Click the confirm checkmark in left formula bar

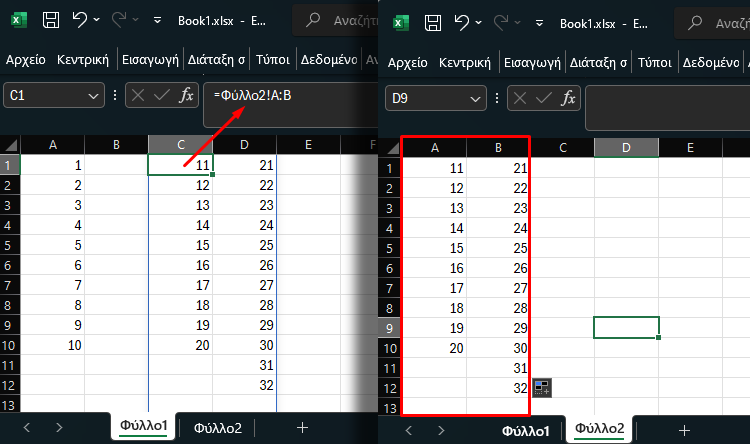pos(162,95)
